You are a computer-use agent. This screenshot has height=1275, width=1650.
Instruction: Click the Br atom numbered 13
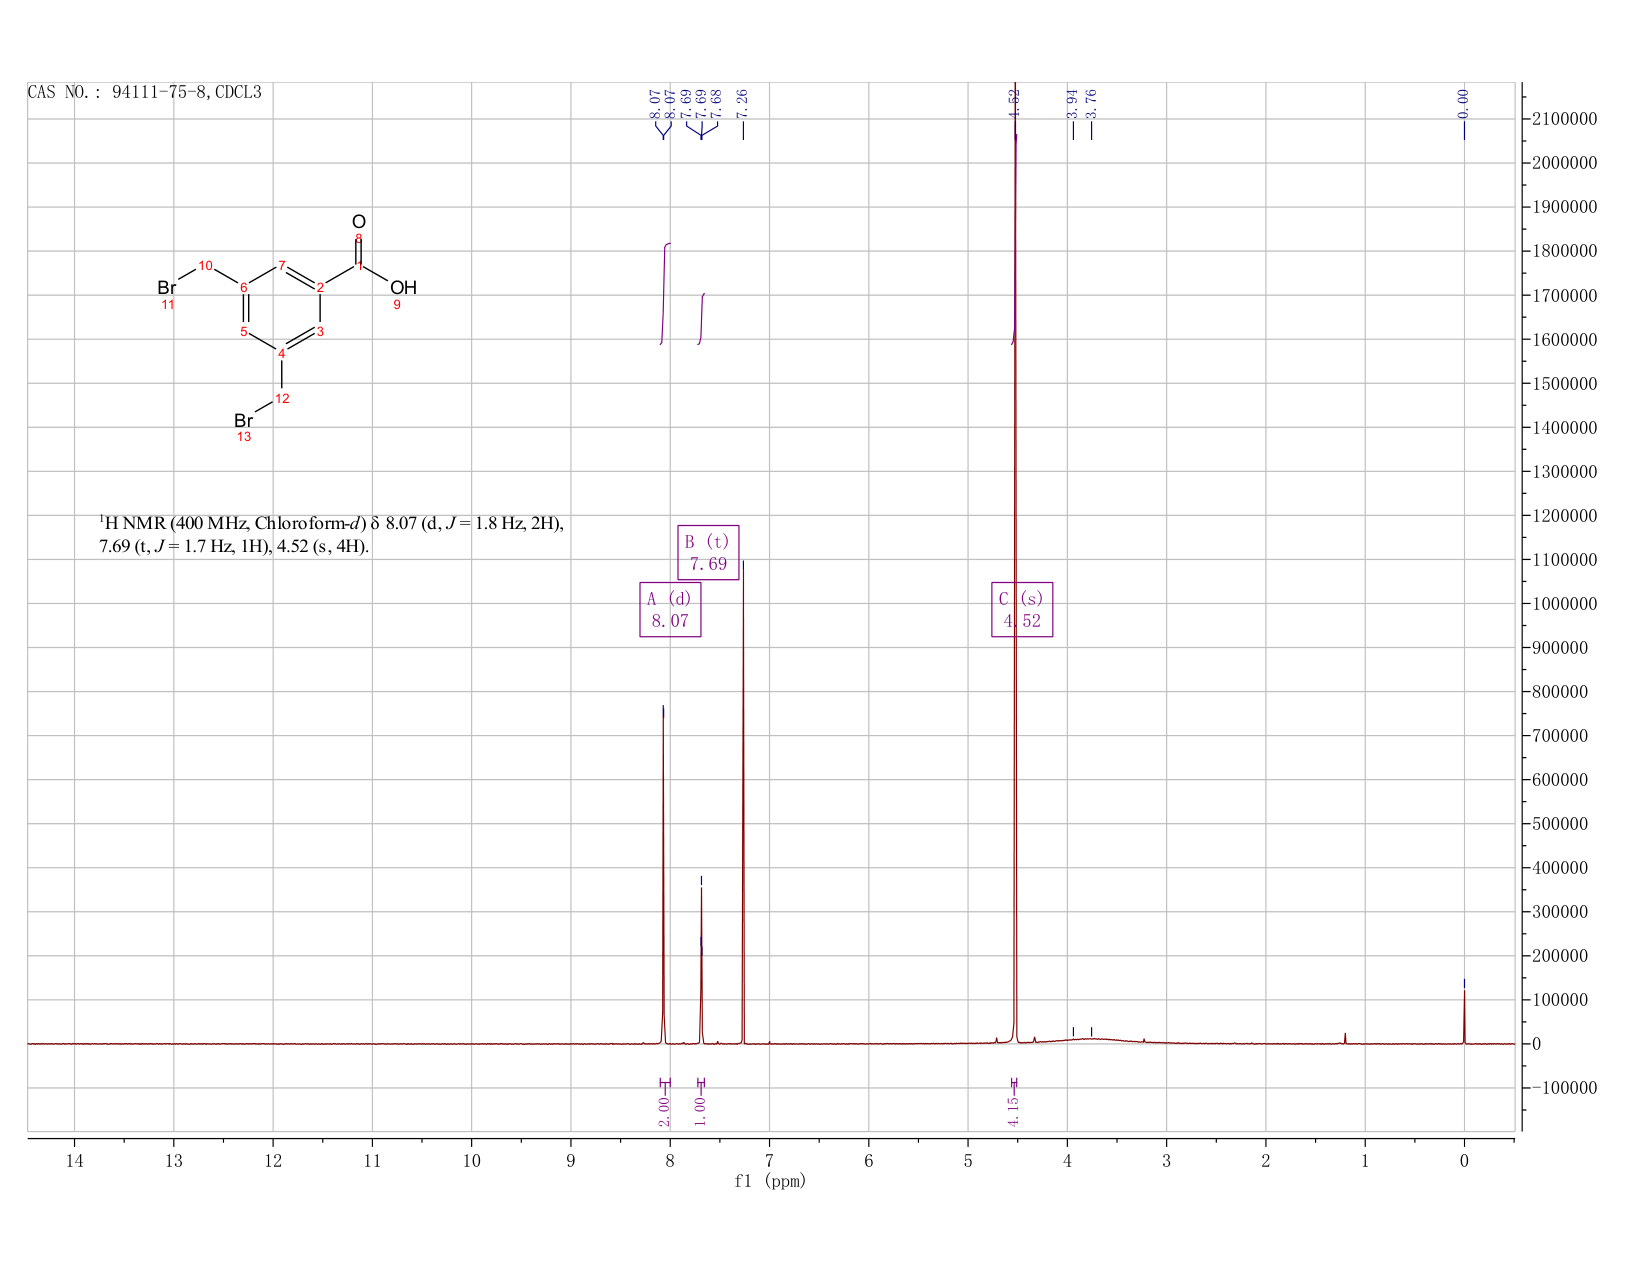pos(244,421)
